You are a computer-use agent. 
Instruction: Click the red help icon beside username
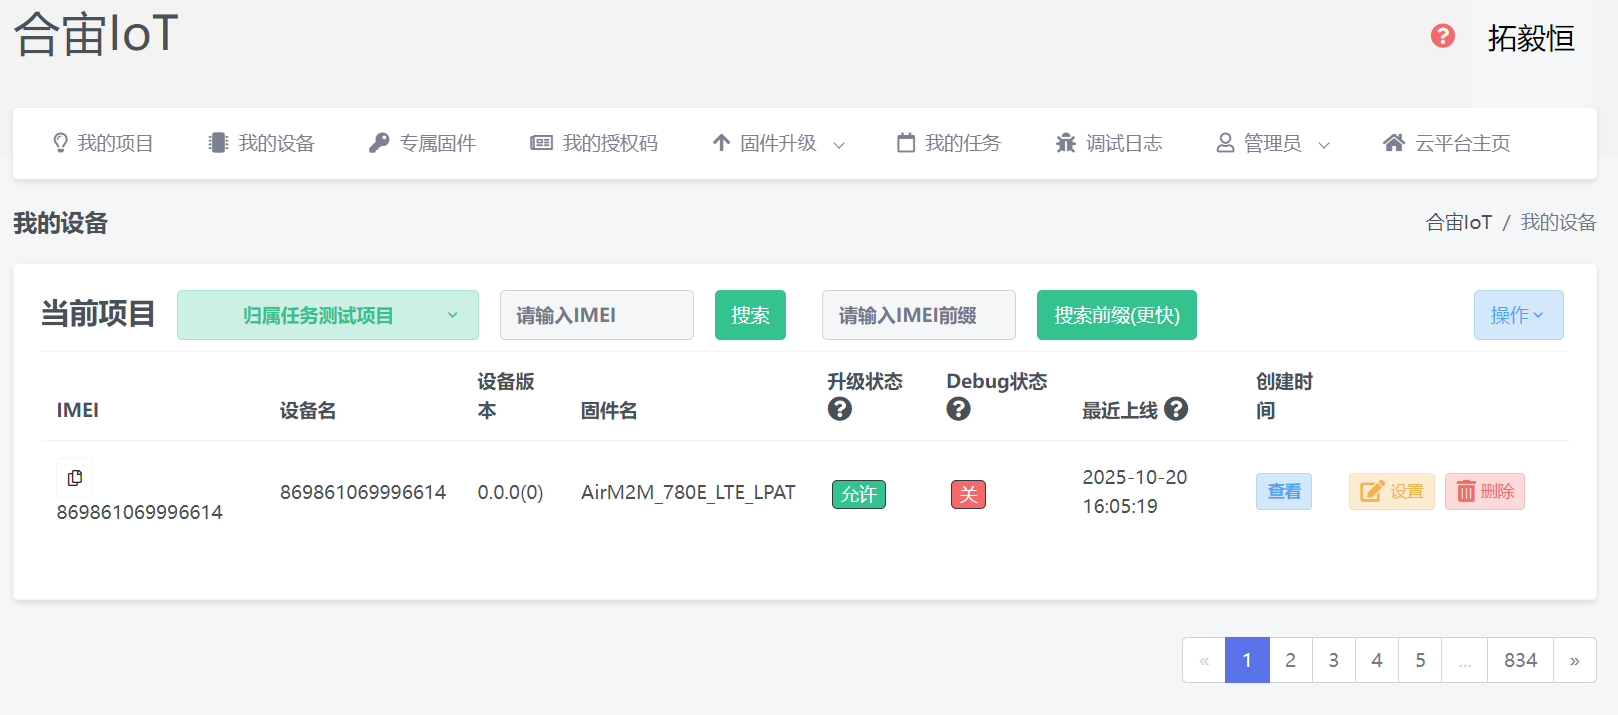(x=1442, y=36)
